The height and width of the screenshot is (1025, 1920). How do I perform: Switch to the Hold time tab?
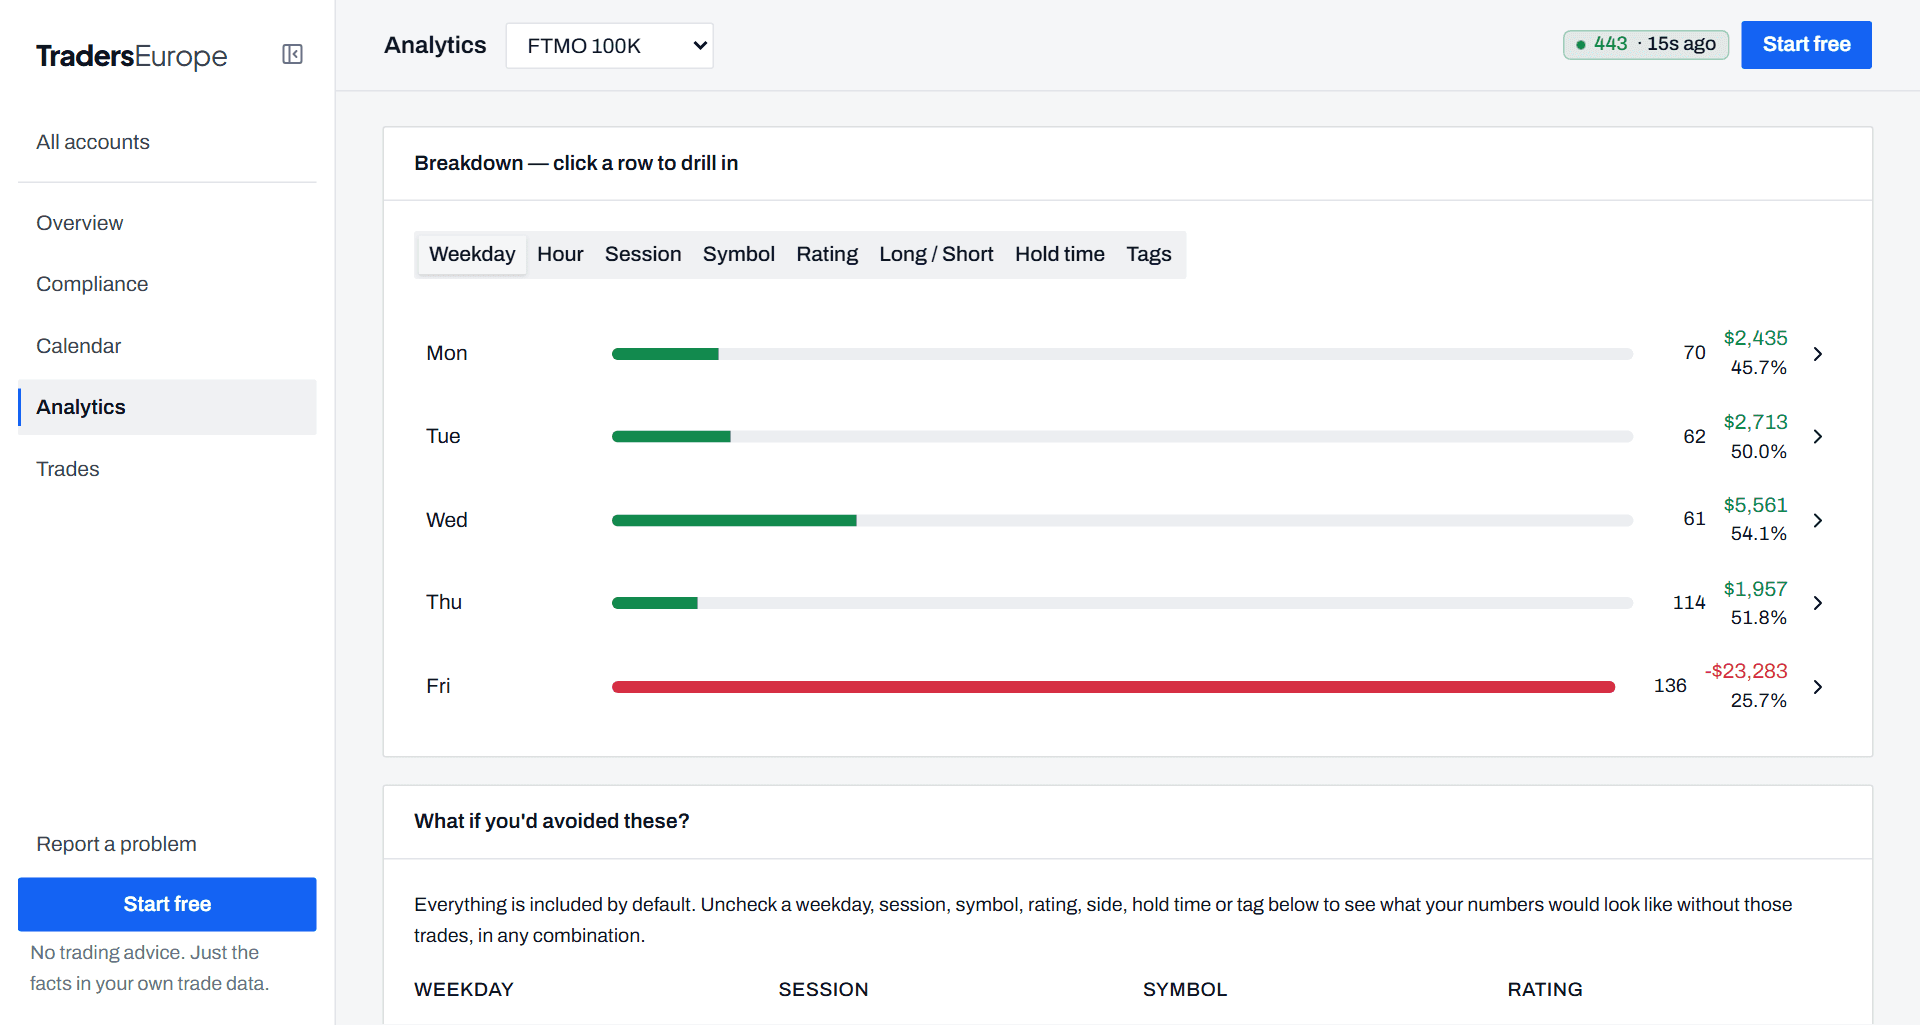click(x=1060, y=254)
